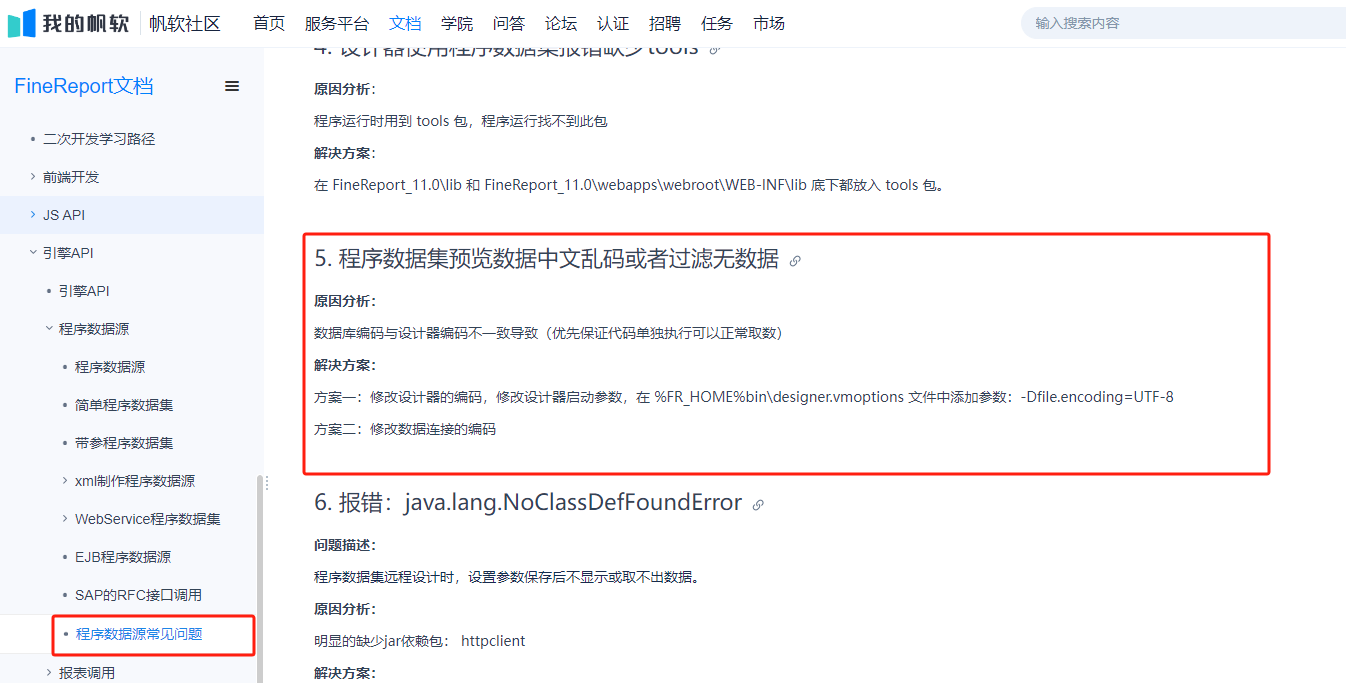Click anchor link icon beside heading 6
The height and width of the screenshot is (683, 1346).
pos(758,505)
